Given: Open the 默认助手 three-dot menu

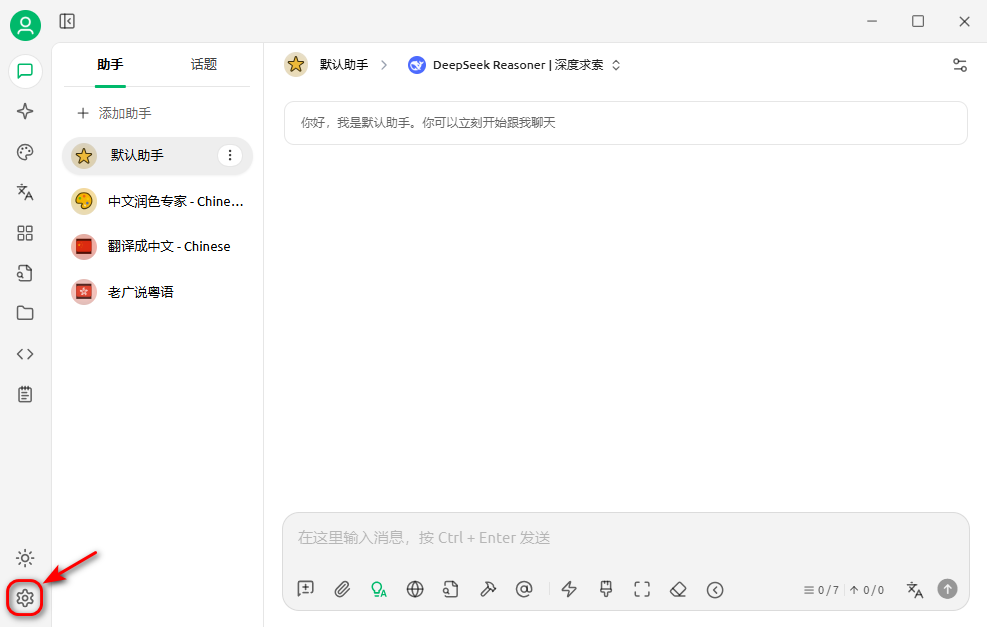Looking at the screenshot, I should pyautogui.click(x=230, y=155).
